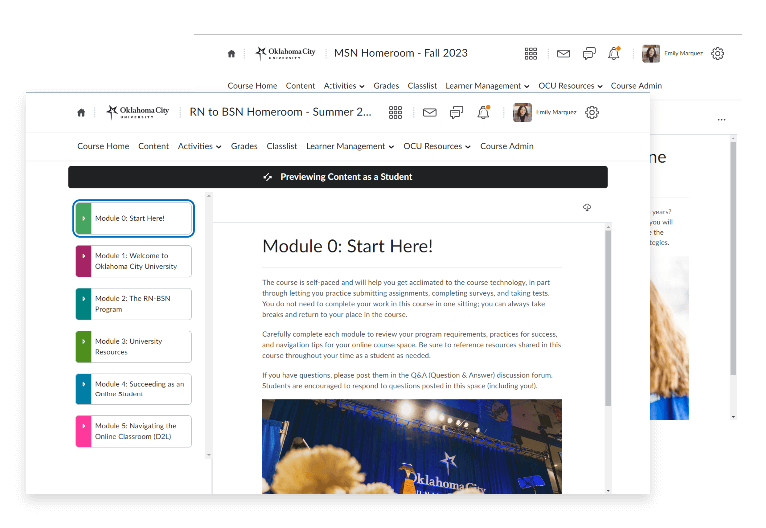Select Module 0: Start Here! in sidebar
The height and width of the screenshot is (528, 766).
coord(134,218)
